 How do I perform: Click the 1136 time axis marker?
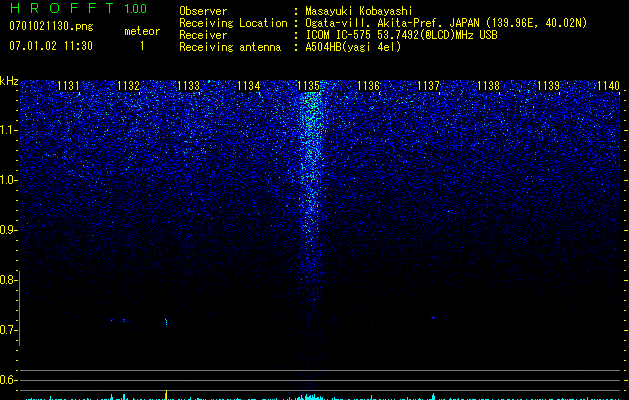click(x=368, y=86)
